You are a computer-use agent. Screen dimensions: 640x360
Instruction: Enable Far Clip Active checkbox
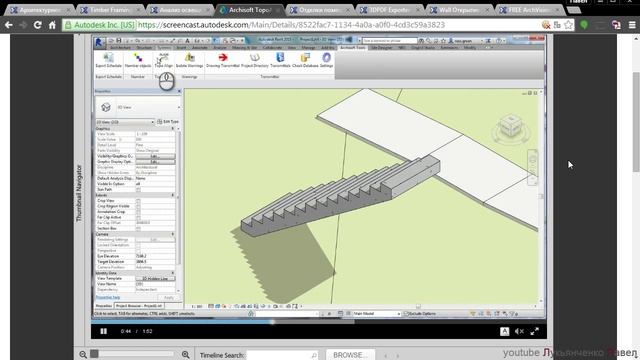pyautogui.click(x=138, y=217)
